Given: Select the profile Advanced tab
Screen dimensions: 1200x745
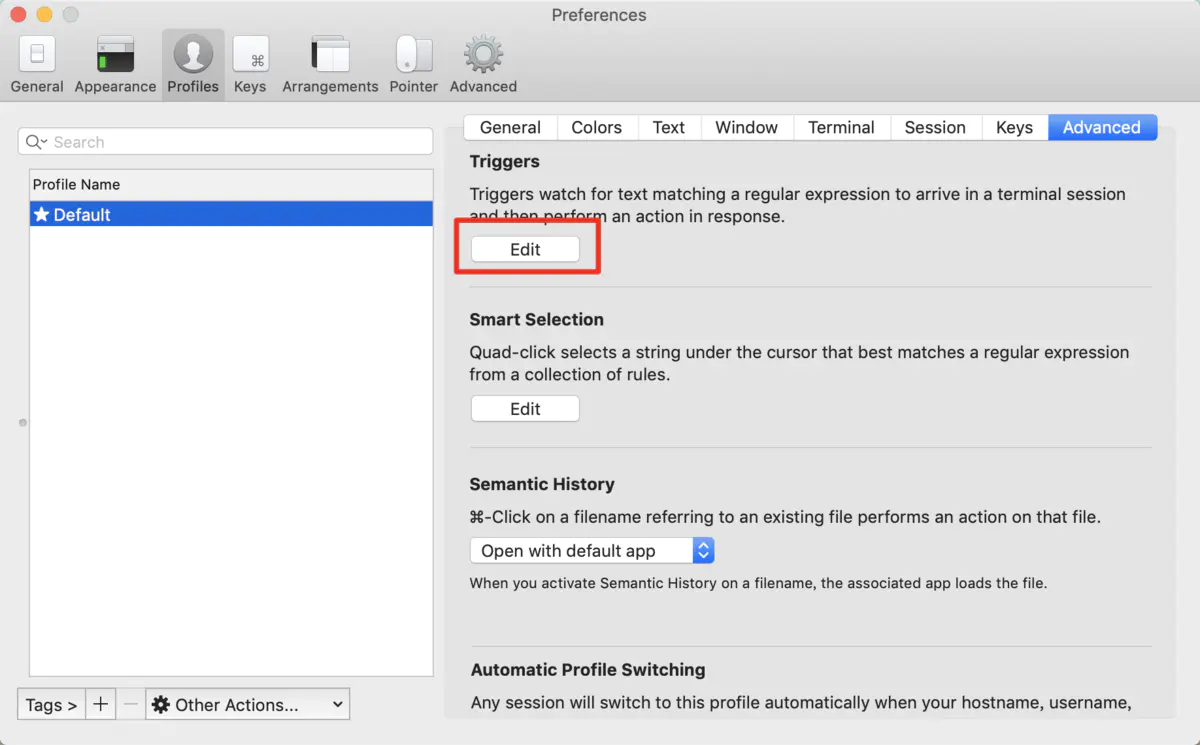Looking at the screenshot, I should click(1102, 127).
